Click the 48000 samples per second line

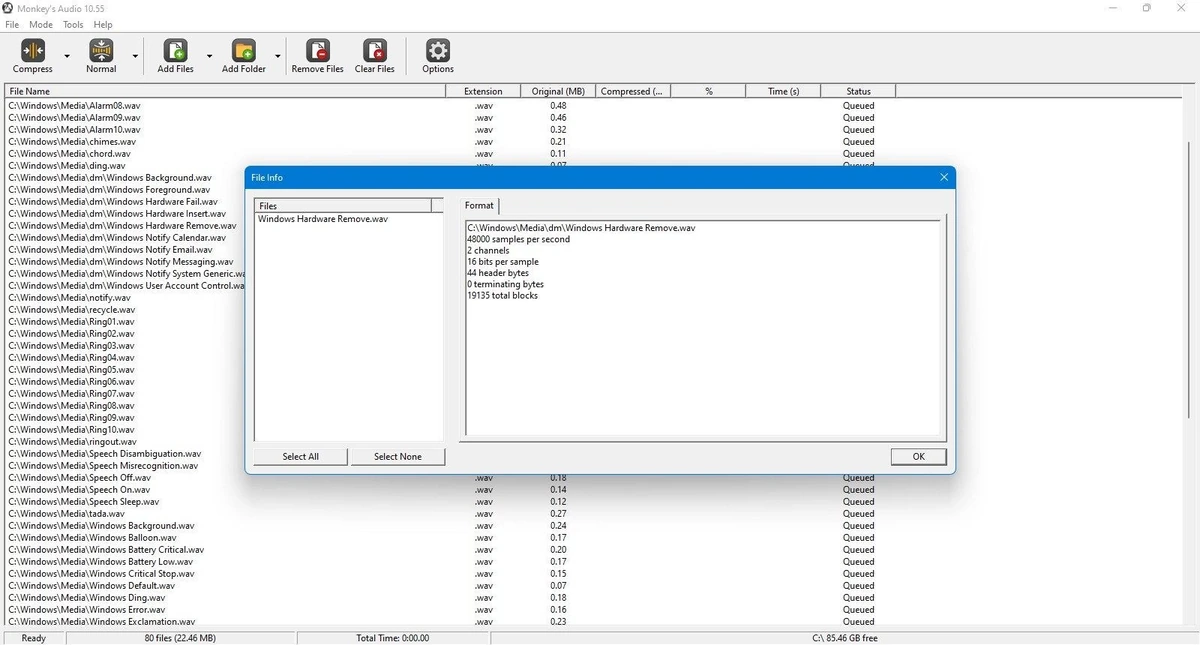point(518,239)
